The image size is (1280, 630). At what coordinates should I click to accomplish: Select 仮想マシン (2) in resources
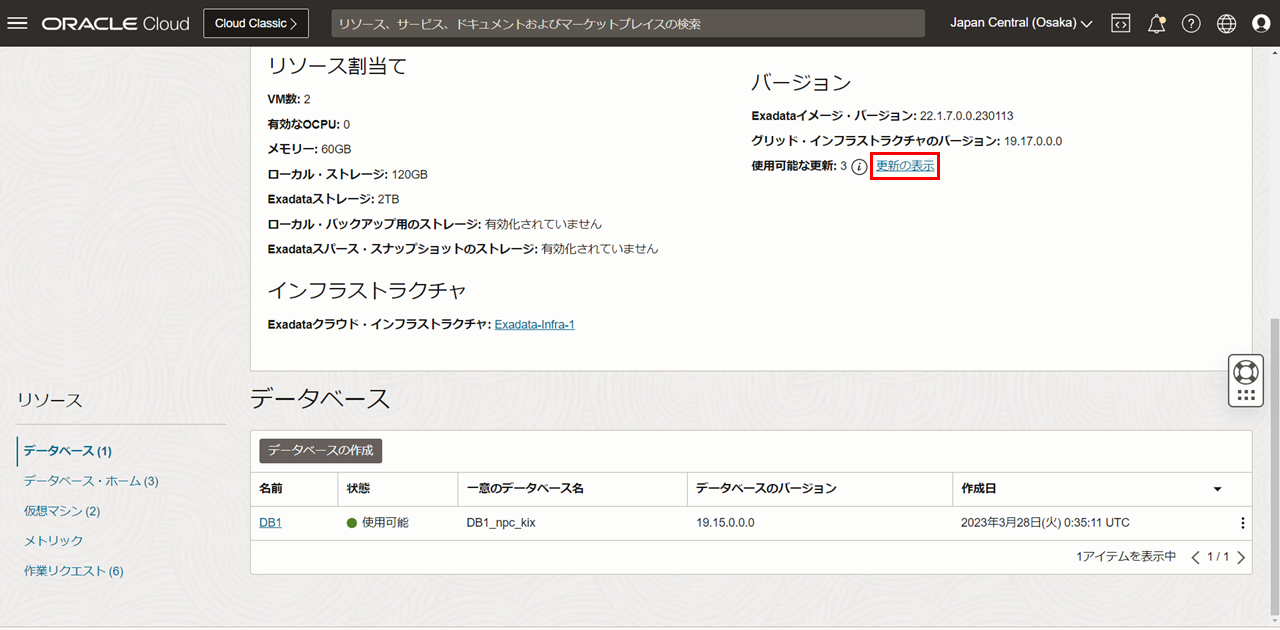click(x=62, y=511)
